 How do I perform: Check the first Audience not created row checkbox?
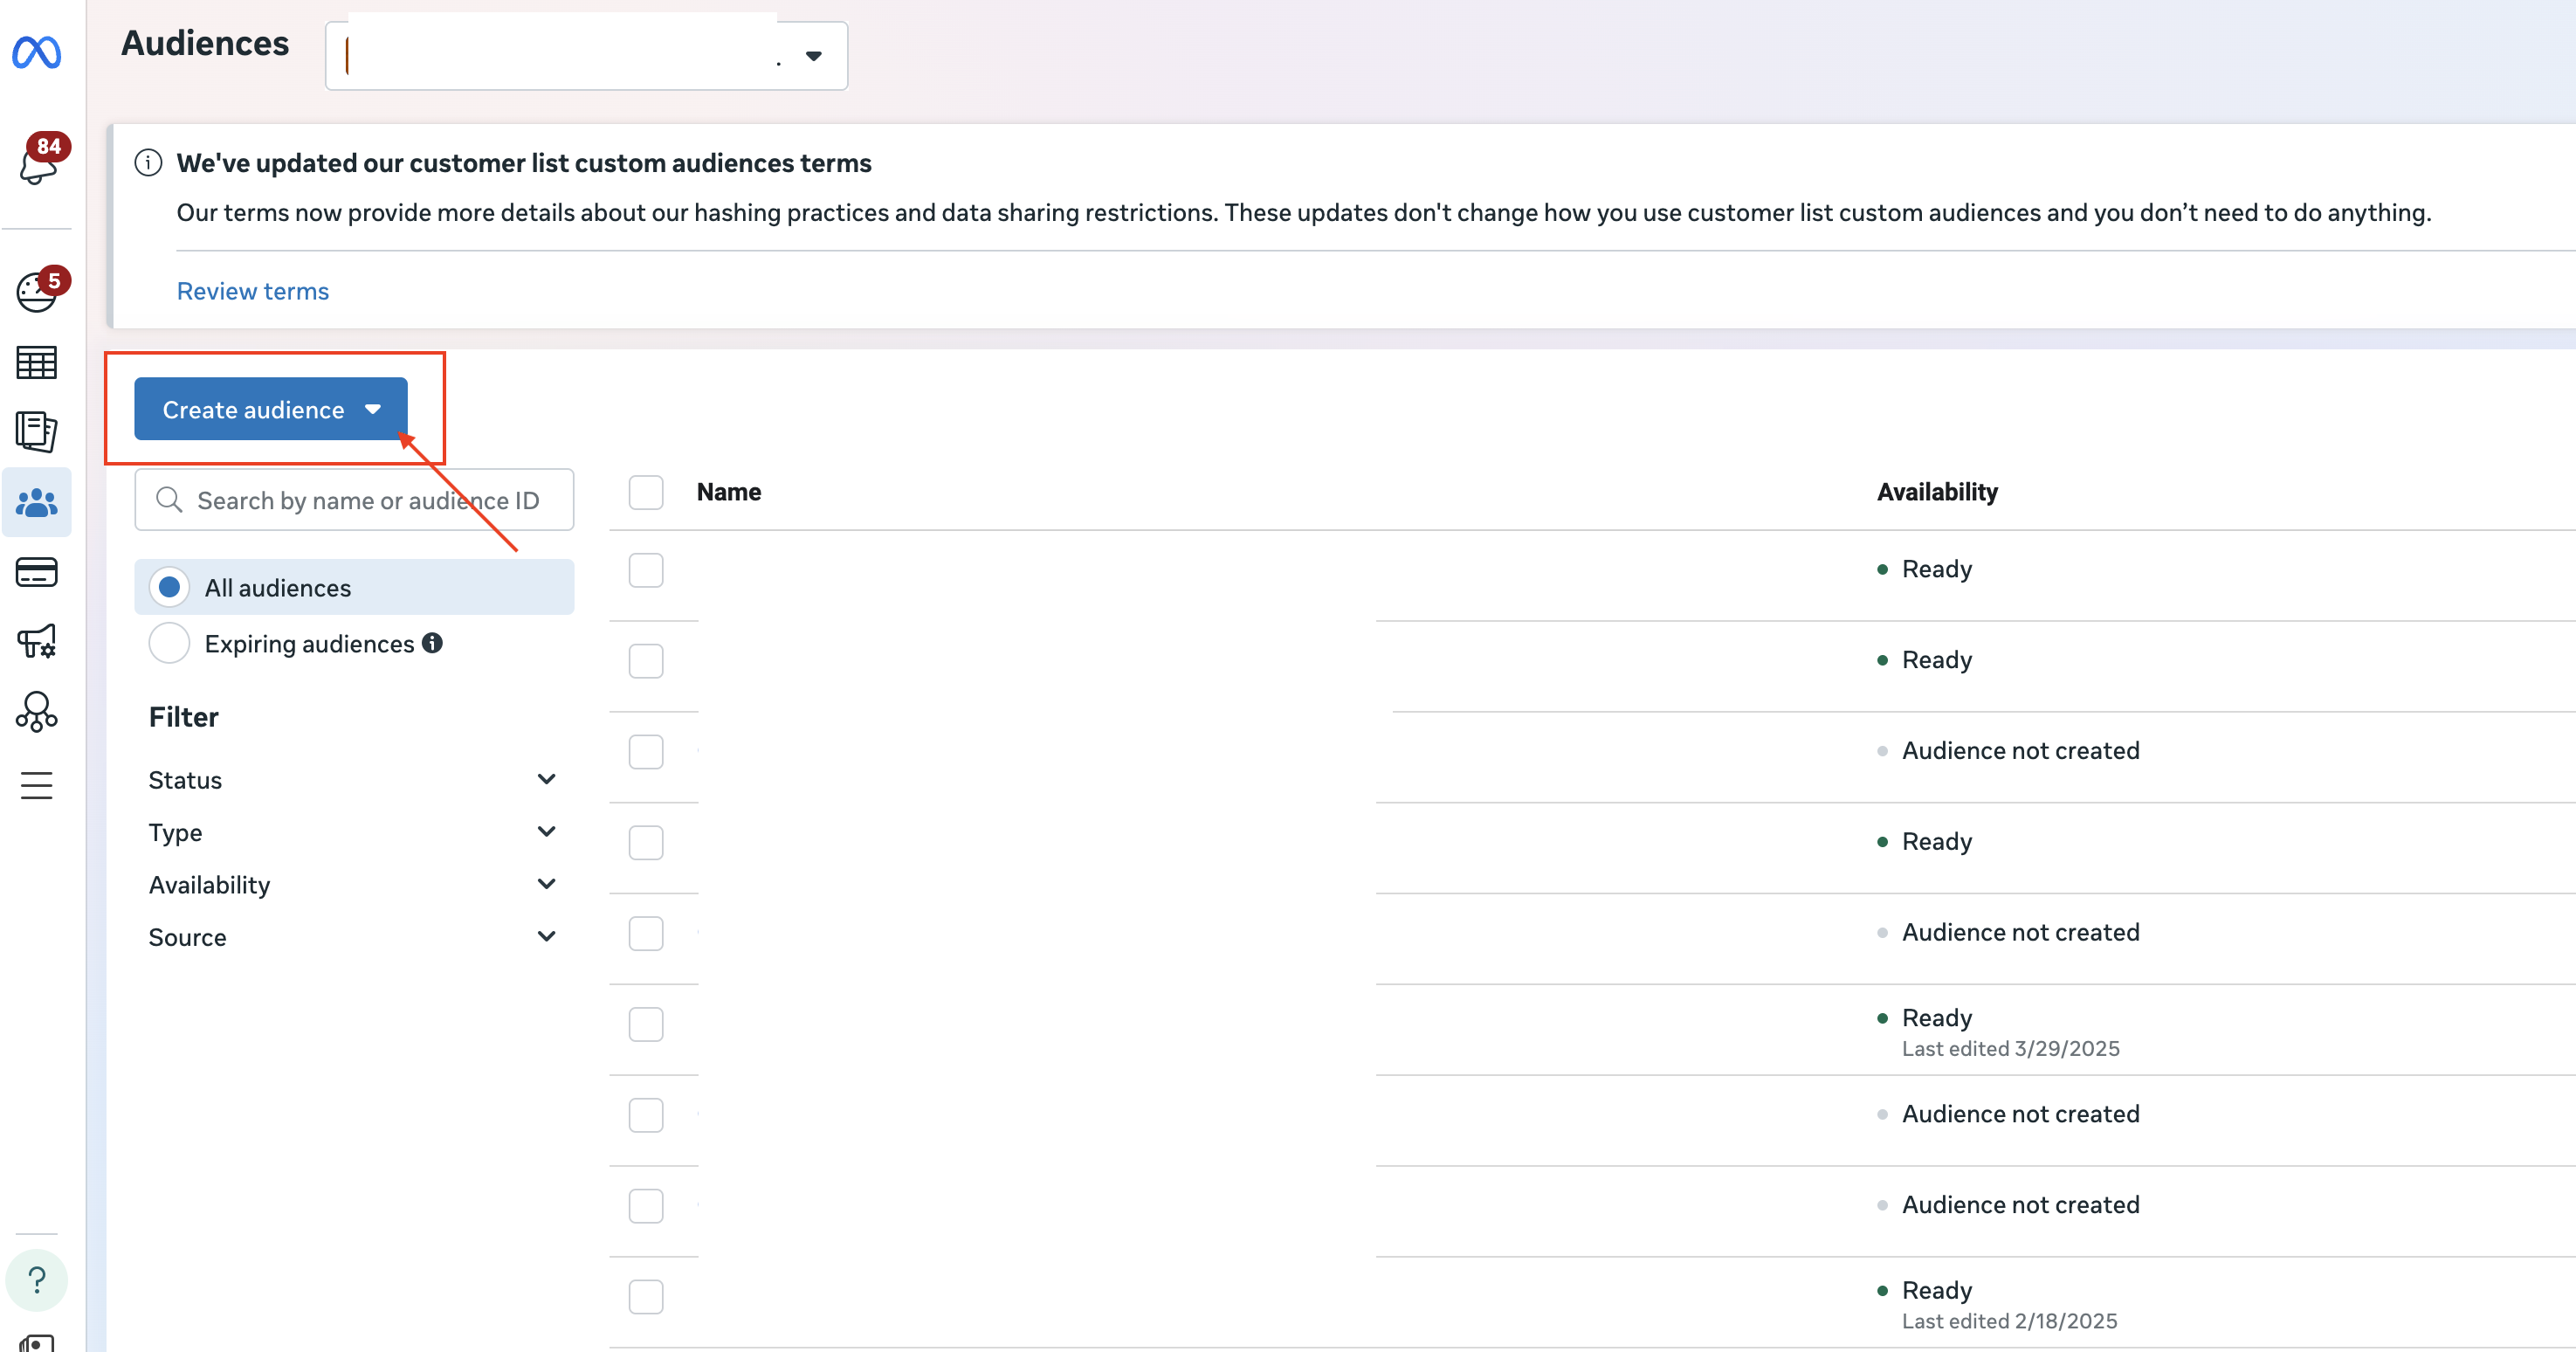pyautogui.click(x=646, y=752)
